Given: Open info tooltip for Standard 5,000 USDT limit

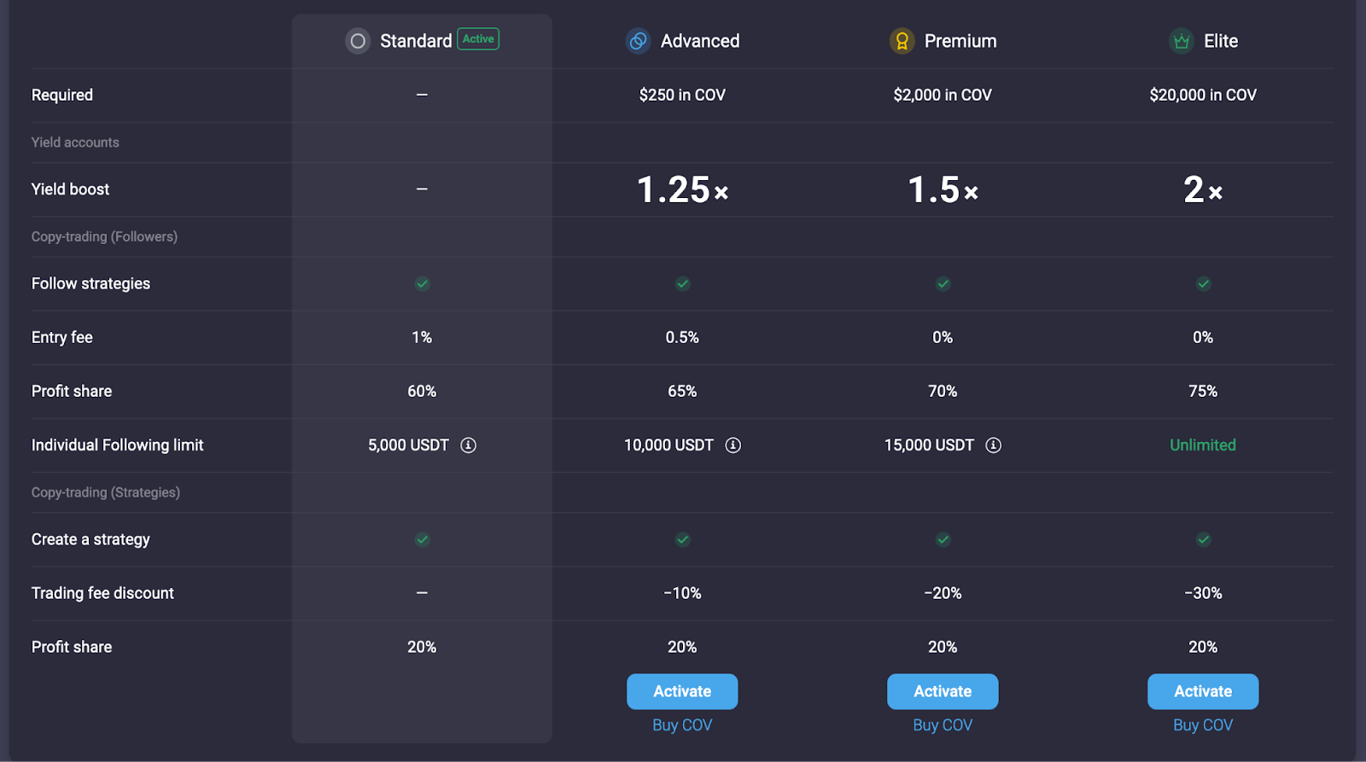Looking at the screenshot, I should (468, 444).
